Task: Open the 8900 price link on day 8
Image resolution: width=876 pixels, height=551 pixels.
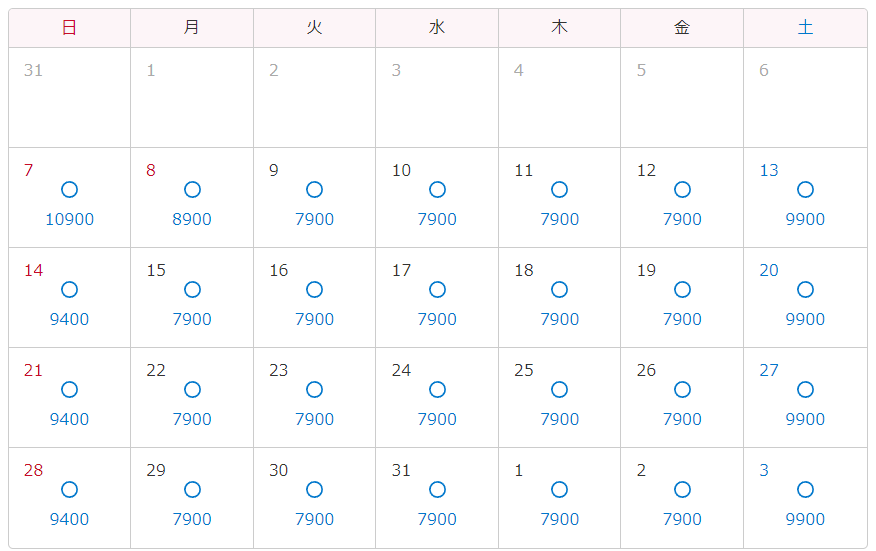Action: pyautogui.click(x=192, y=219)
